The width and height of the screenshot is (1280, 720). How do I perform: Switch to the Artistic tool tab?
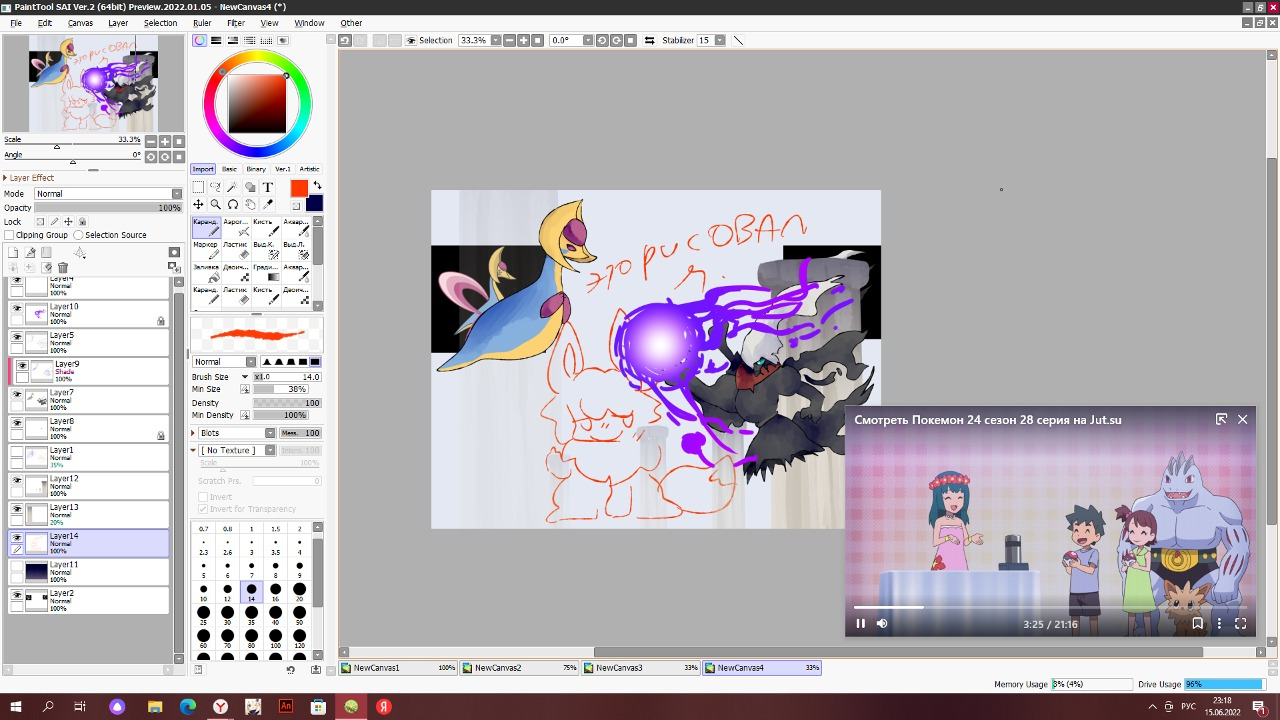tap(310, 169)
